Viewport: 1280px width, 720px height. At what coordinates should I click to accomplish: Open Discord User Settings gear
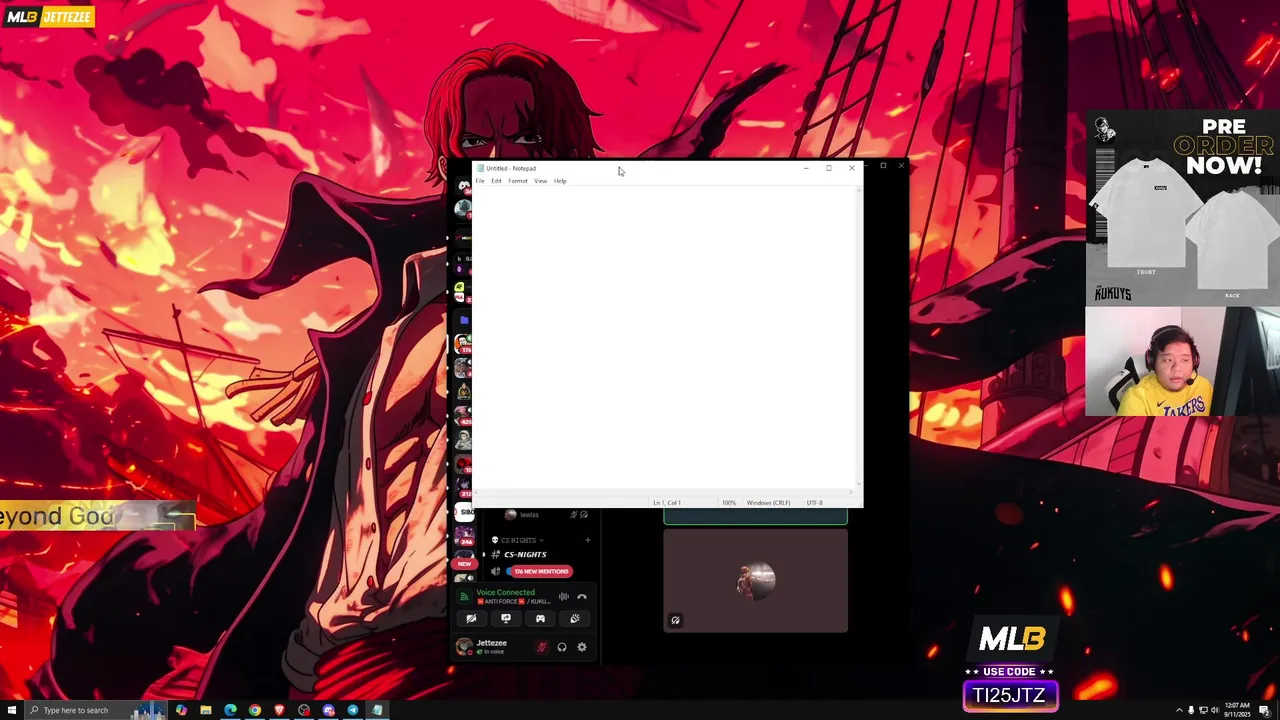tap(582, 647)
